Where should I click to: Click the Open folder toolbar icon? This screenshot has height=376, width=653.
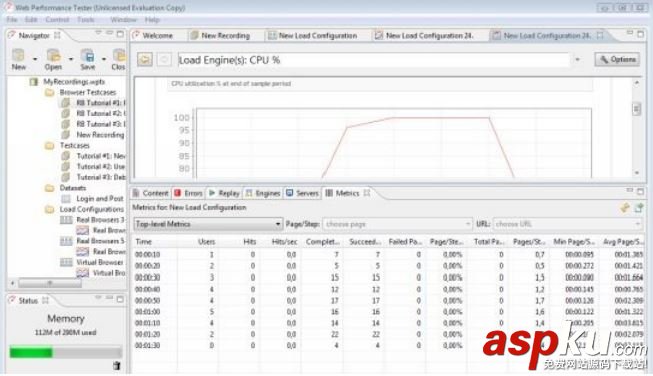pyautogui.click(x=53, y=56)
